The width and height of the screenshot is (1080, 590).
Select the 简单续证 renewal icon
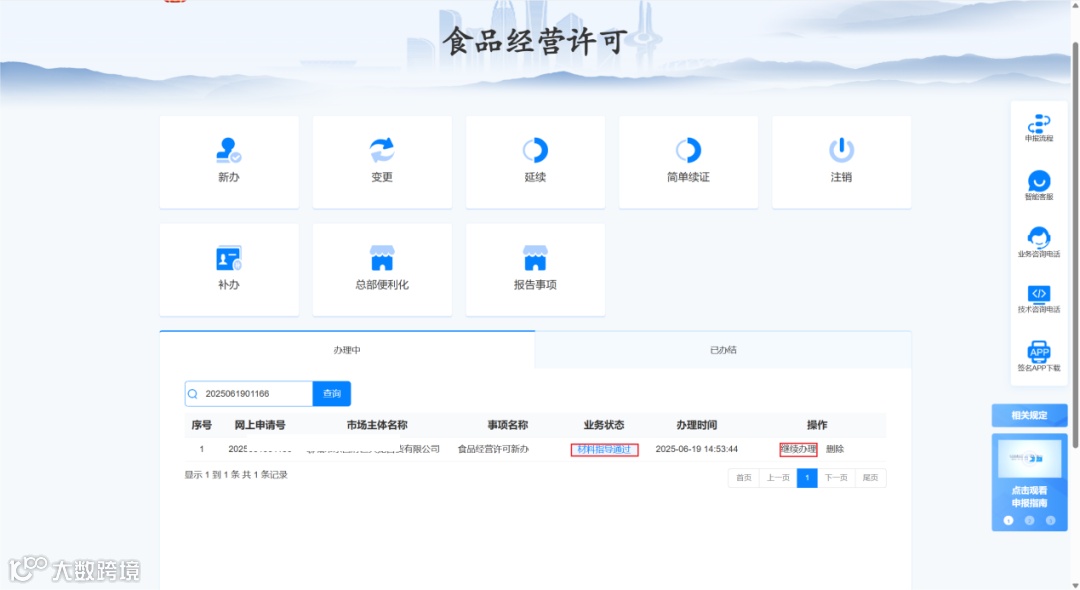[688, 160]
